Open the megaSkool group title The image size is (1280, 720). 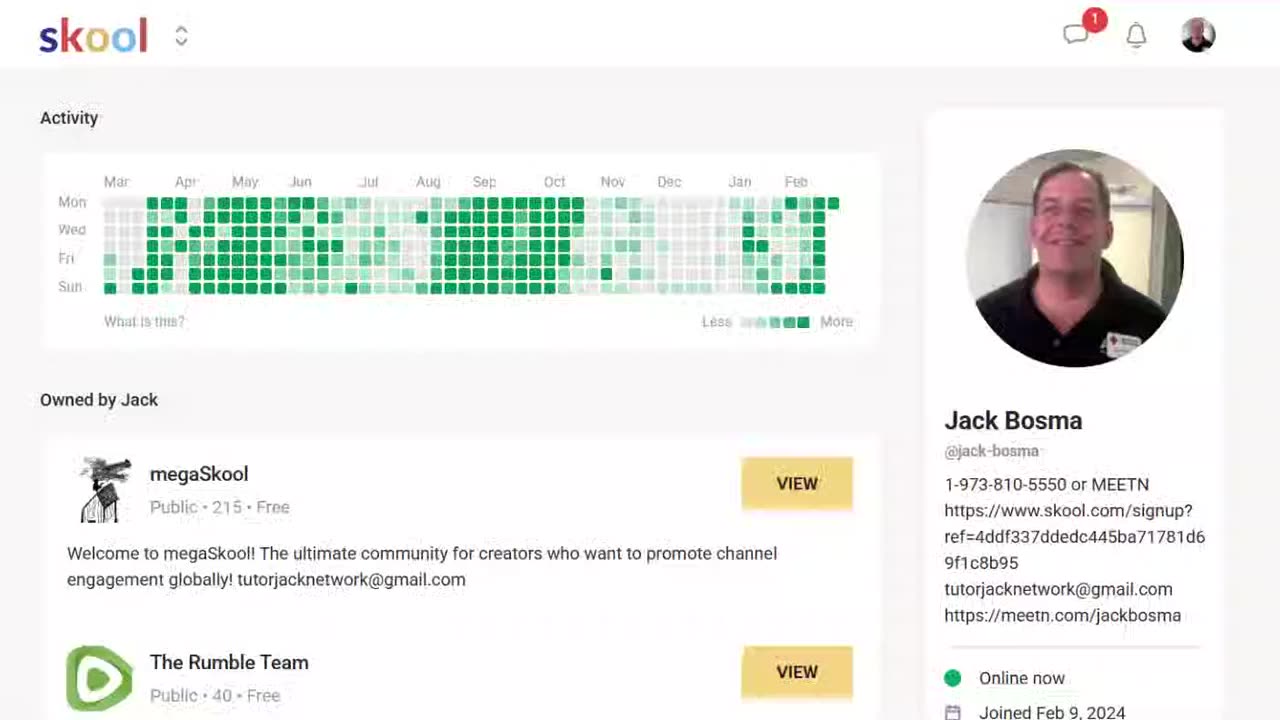(x=199, y=474)
